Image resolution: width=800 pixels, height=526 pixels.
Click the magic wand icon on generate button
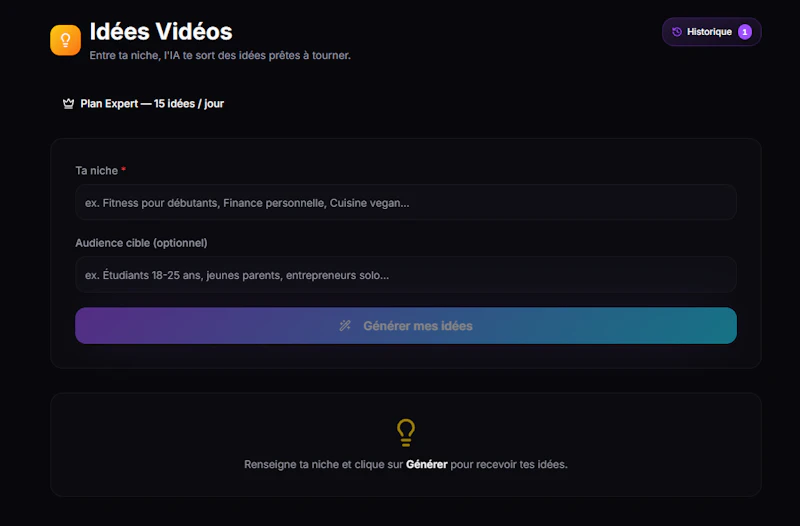[x=345, y=325]
